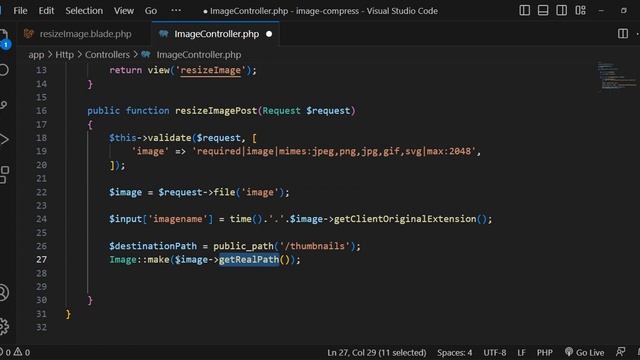This screenshot has width=640, height=360.
Task: Click the 'app' breadcrumb segment
Action: point(36,55)
